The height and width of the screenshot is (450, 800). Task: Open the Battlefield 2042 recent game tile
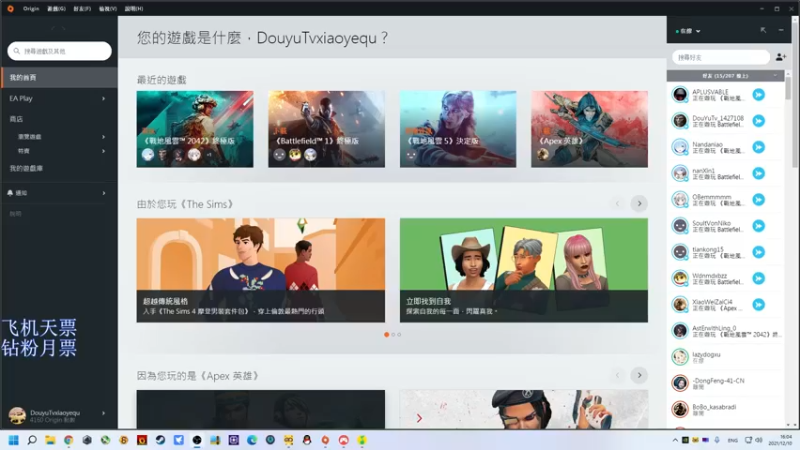point(195,129)
